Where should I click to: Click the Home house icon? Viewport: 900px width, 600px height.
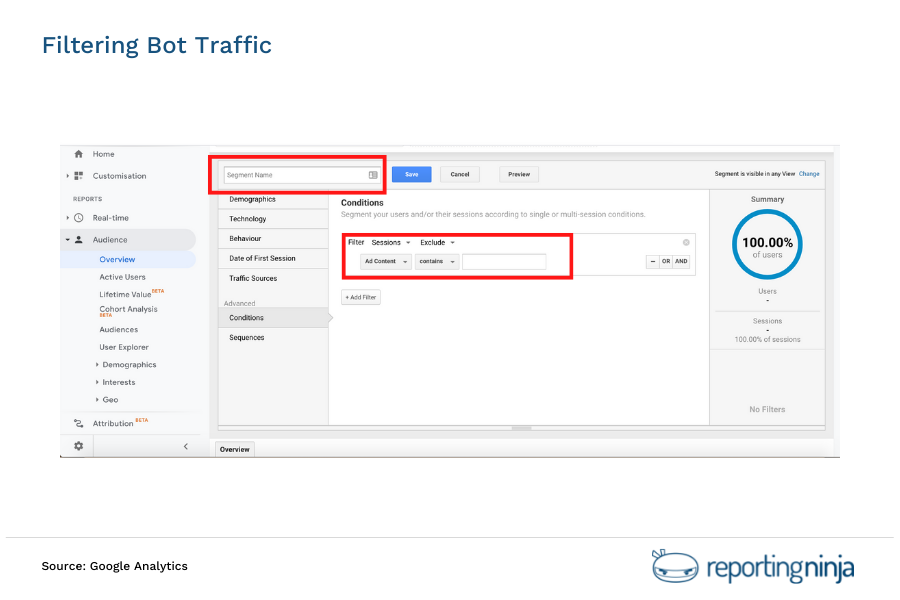coord(79,154)
